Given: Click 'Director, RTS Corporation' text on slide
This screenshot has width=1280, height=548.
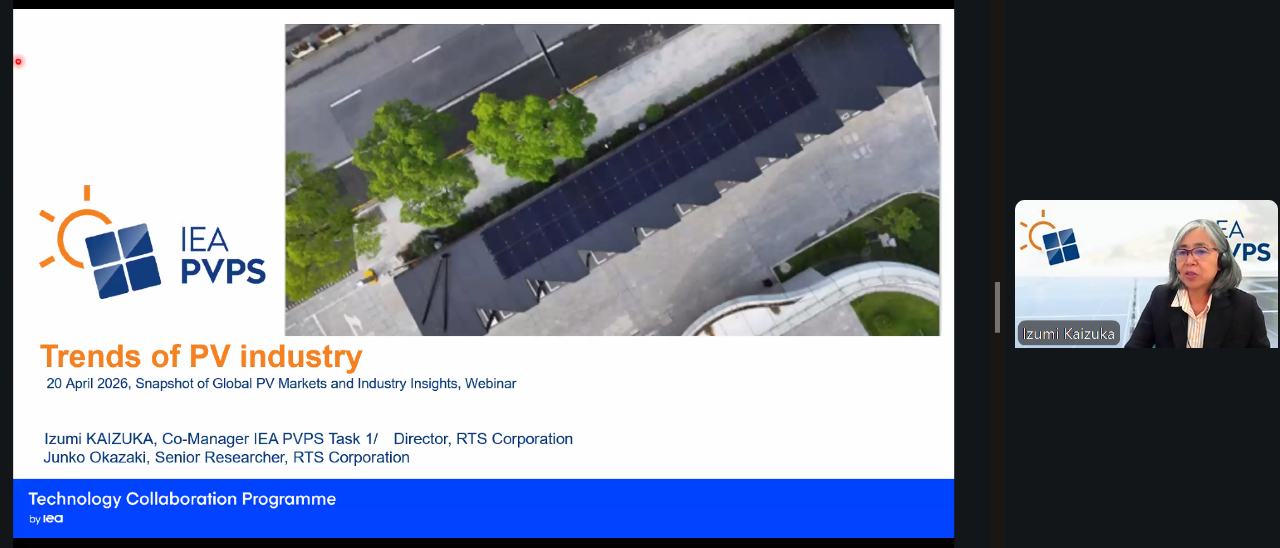Looking at the screenshot, I should pos(483,439).
